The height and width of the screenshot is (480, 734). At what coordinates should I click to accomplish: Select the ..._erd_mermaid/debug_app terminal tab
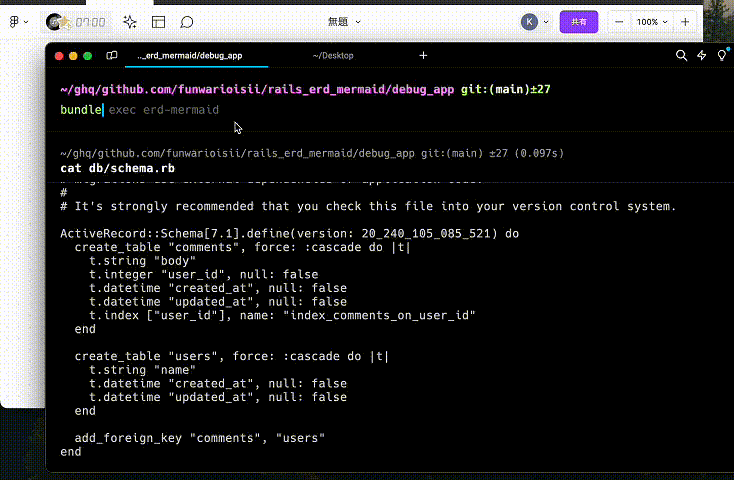(x=197, y=56)
